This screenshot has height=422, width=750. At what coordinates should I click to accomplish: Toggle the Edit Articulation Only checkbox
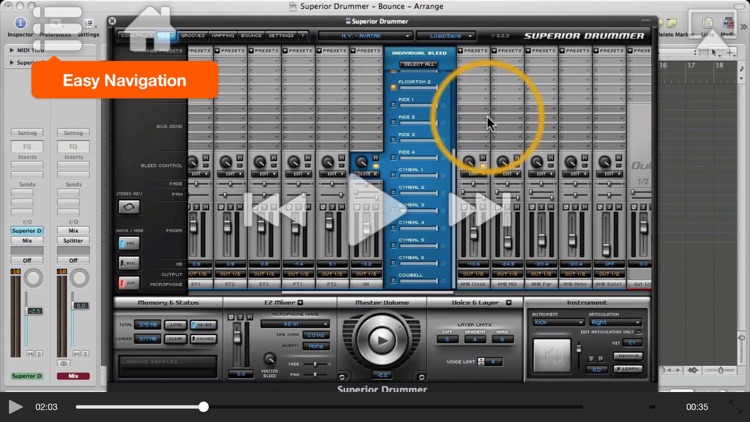tap(639, 332)
